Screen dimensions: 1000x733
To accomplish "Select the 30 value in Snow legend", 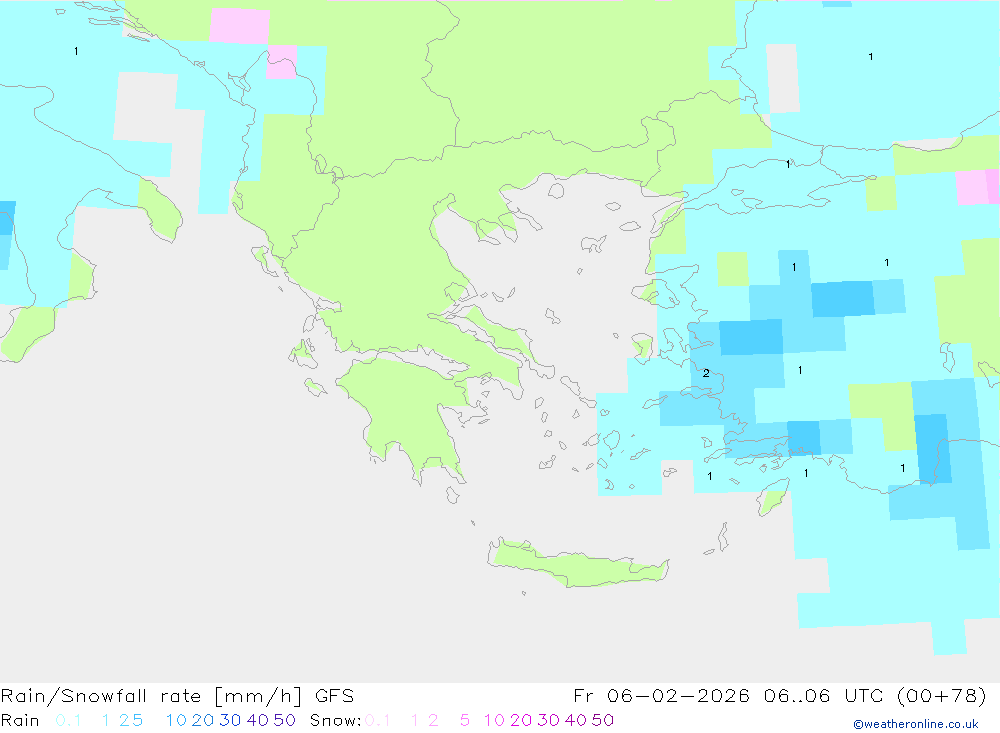I will pos(548,720).
